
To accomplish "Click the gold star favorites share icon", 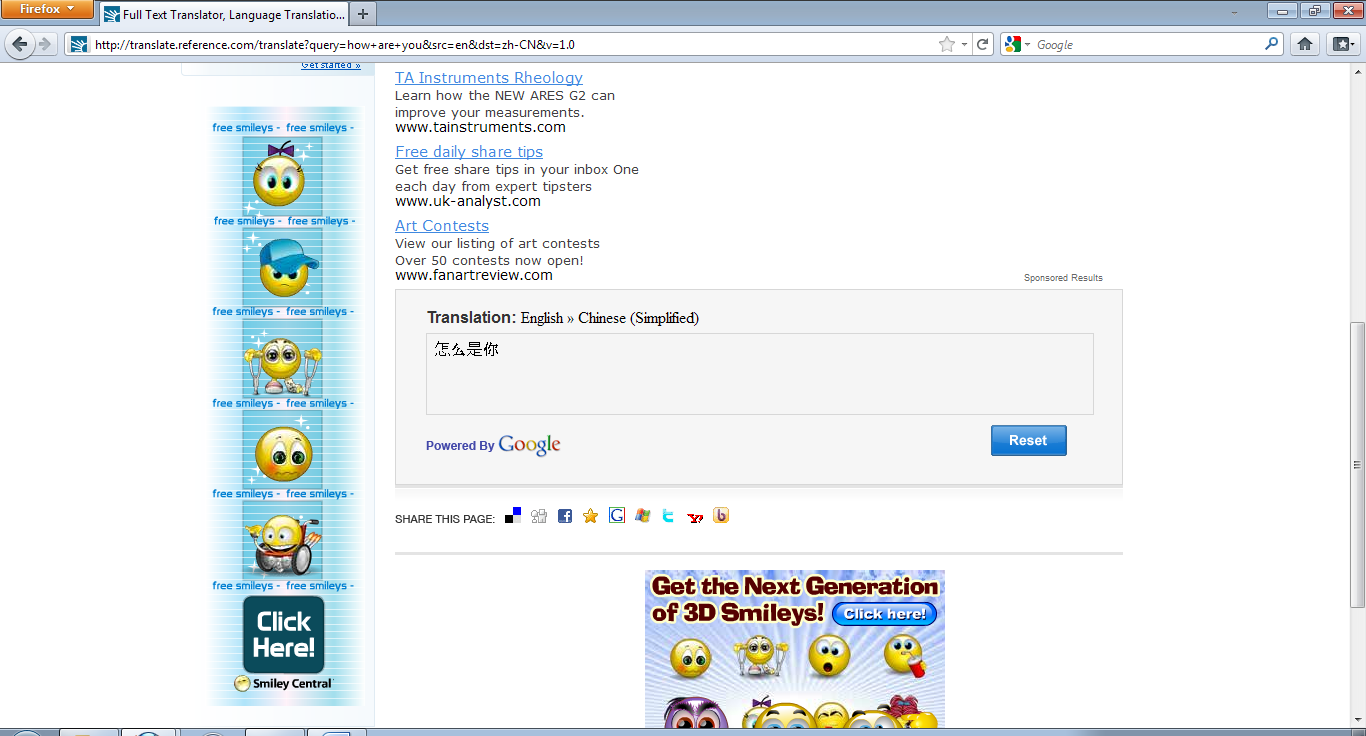I will 590,516.
